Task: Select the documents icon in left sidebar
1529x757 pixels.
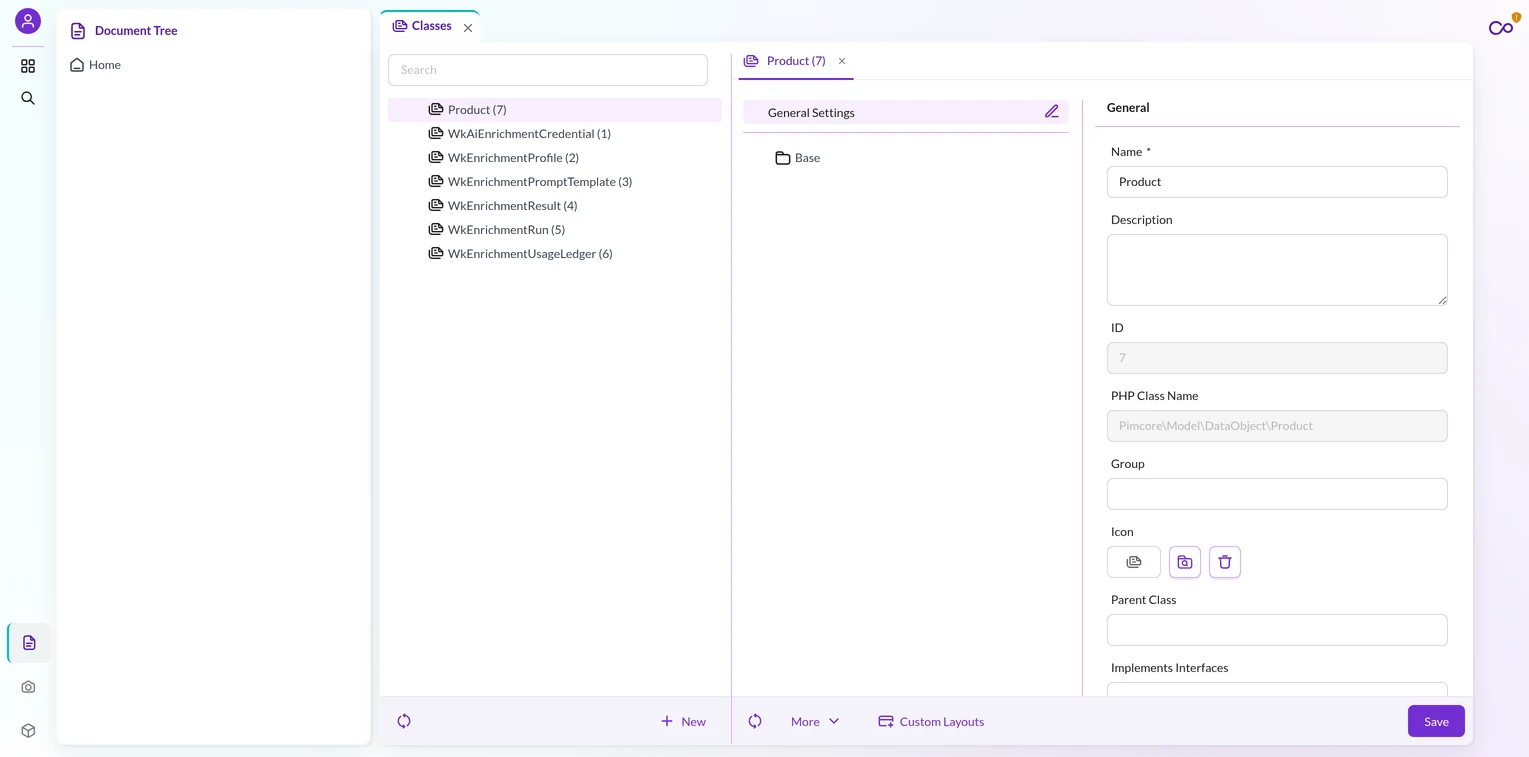Action: 29,643
